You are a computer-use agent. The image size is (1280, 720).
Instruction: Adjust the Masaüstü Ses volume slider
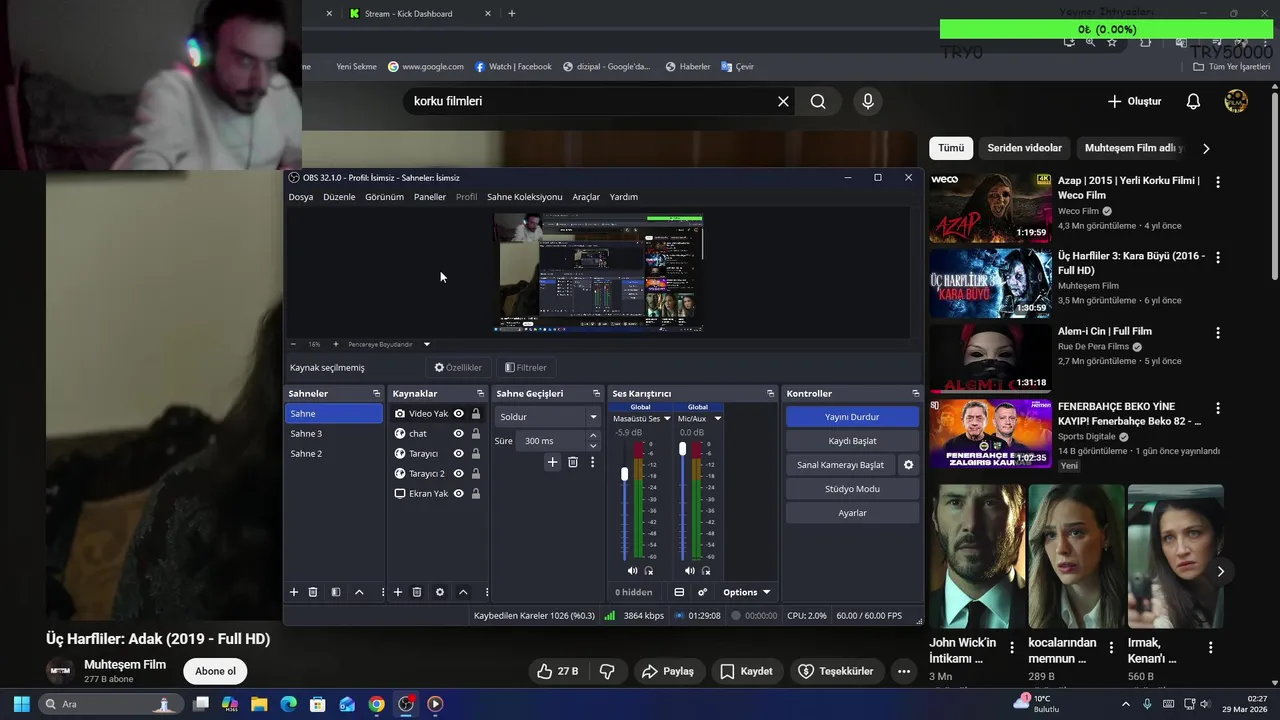(x=625, y=474)
